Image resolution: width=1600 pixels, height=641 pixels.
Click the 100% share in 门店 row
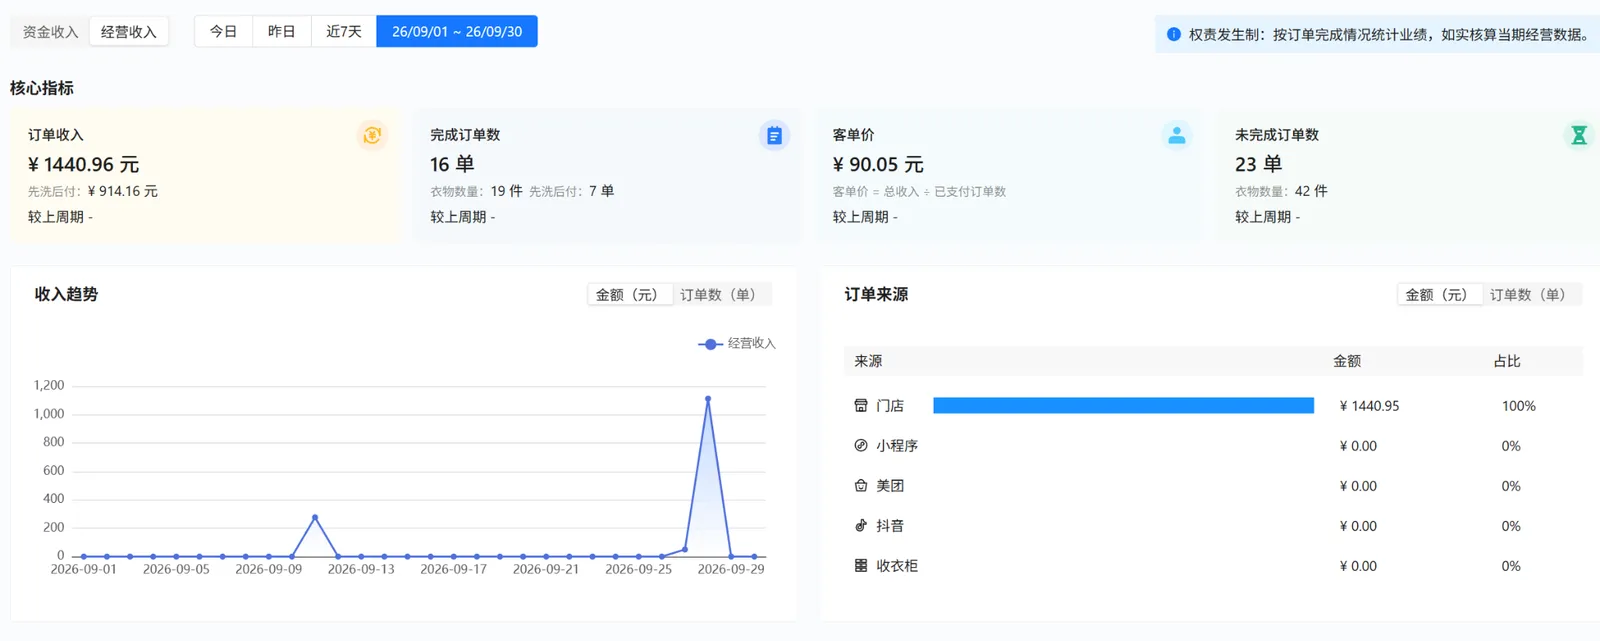(1518, 406)
